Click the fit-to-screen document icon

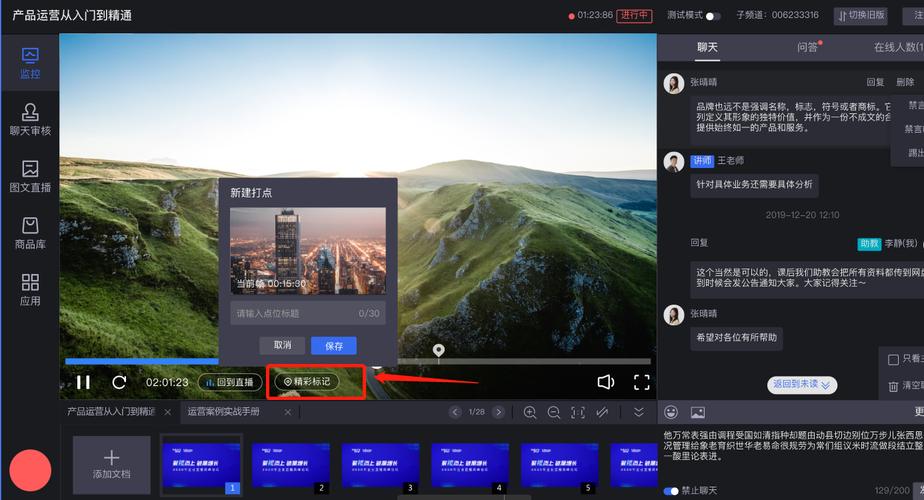point(578,412)
